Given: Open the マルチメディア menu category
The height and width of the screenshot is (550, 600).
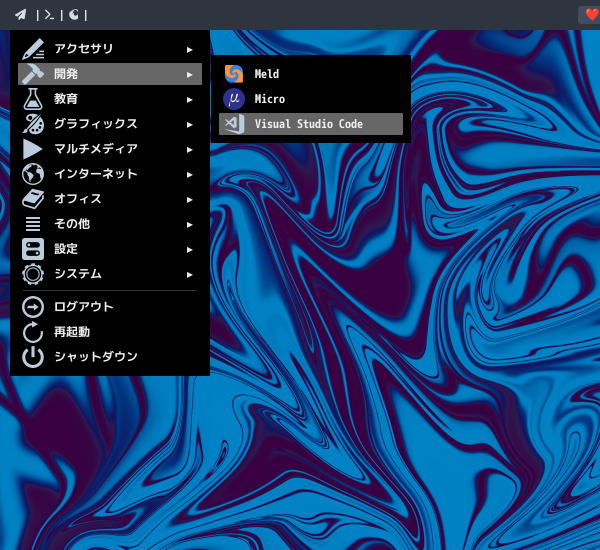Looking at the screenshot, I should pos(110,149).
